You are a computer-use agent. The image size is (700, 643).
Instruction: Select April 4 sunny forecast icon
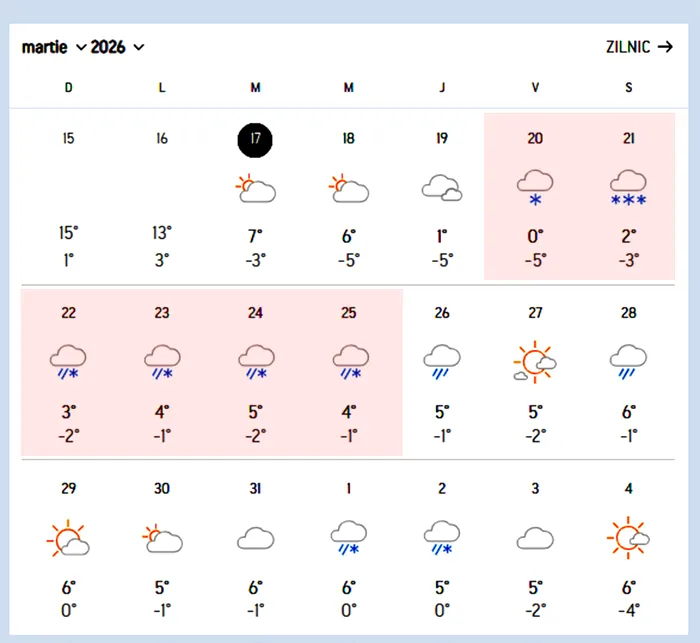[x=628, y=539]
